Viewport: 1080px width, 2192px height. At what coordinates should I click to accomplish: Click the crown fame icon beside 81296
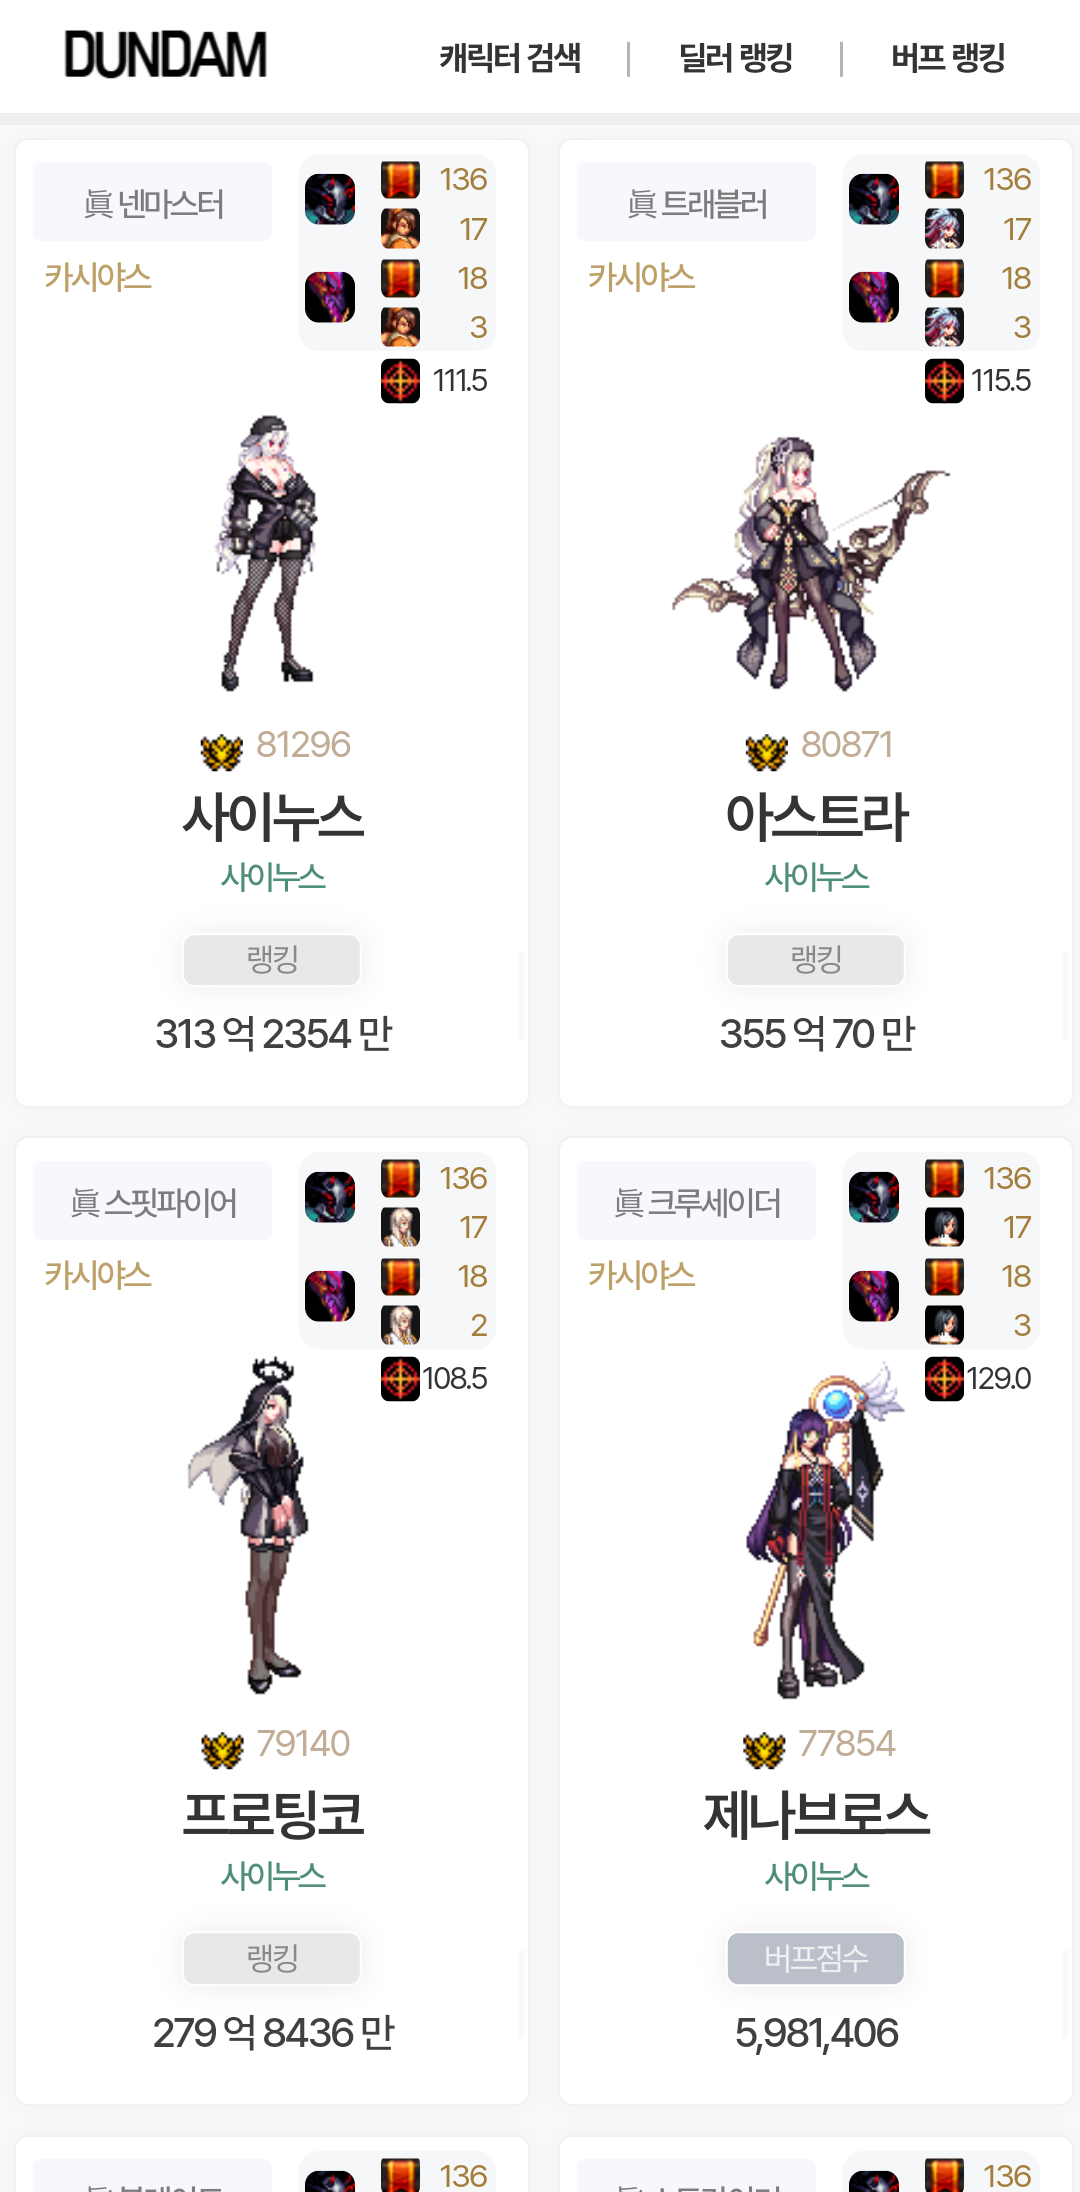(x=222, y=751)
